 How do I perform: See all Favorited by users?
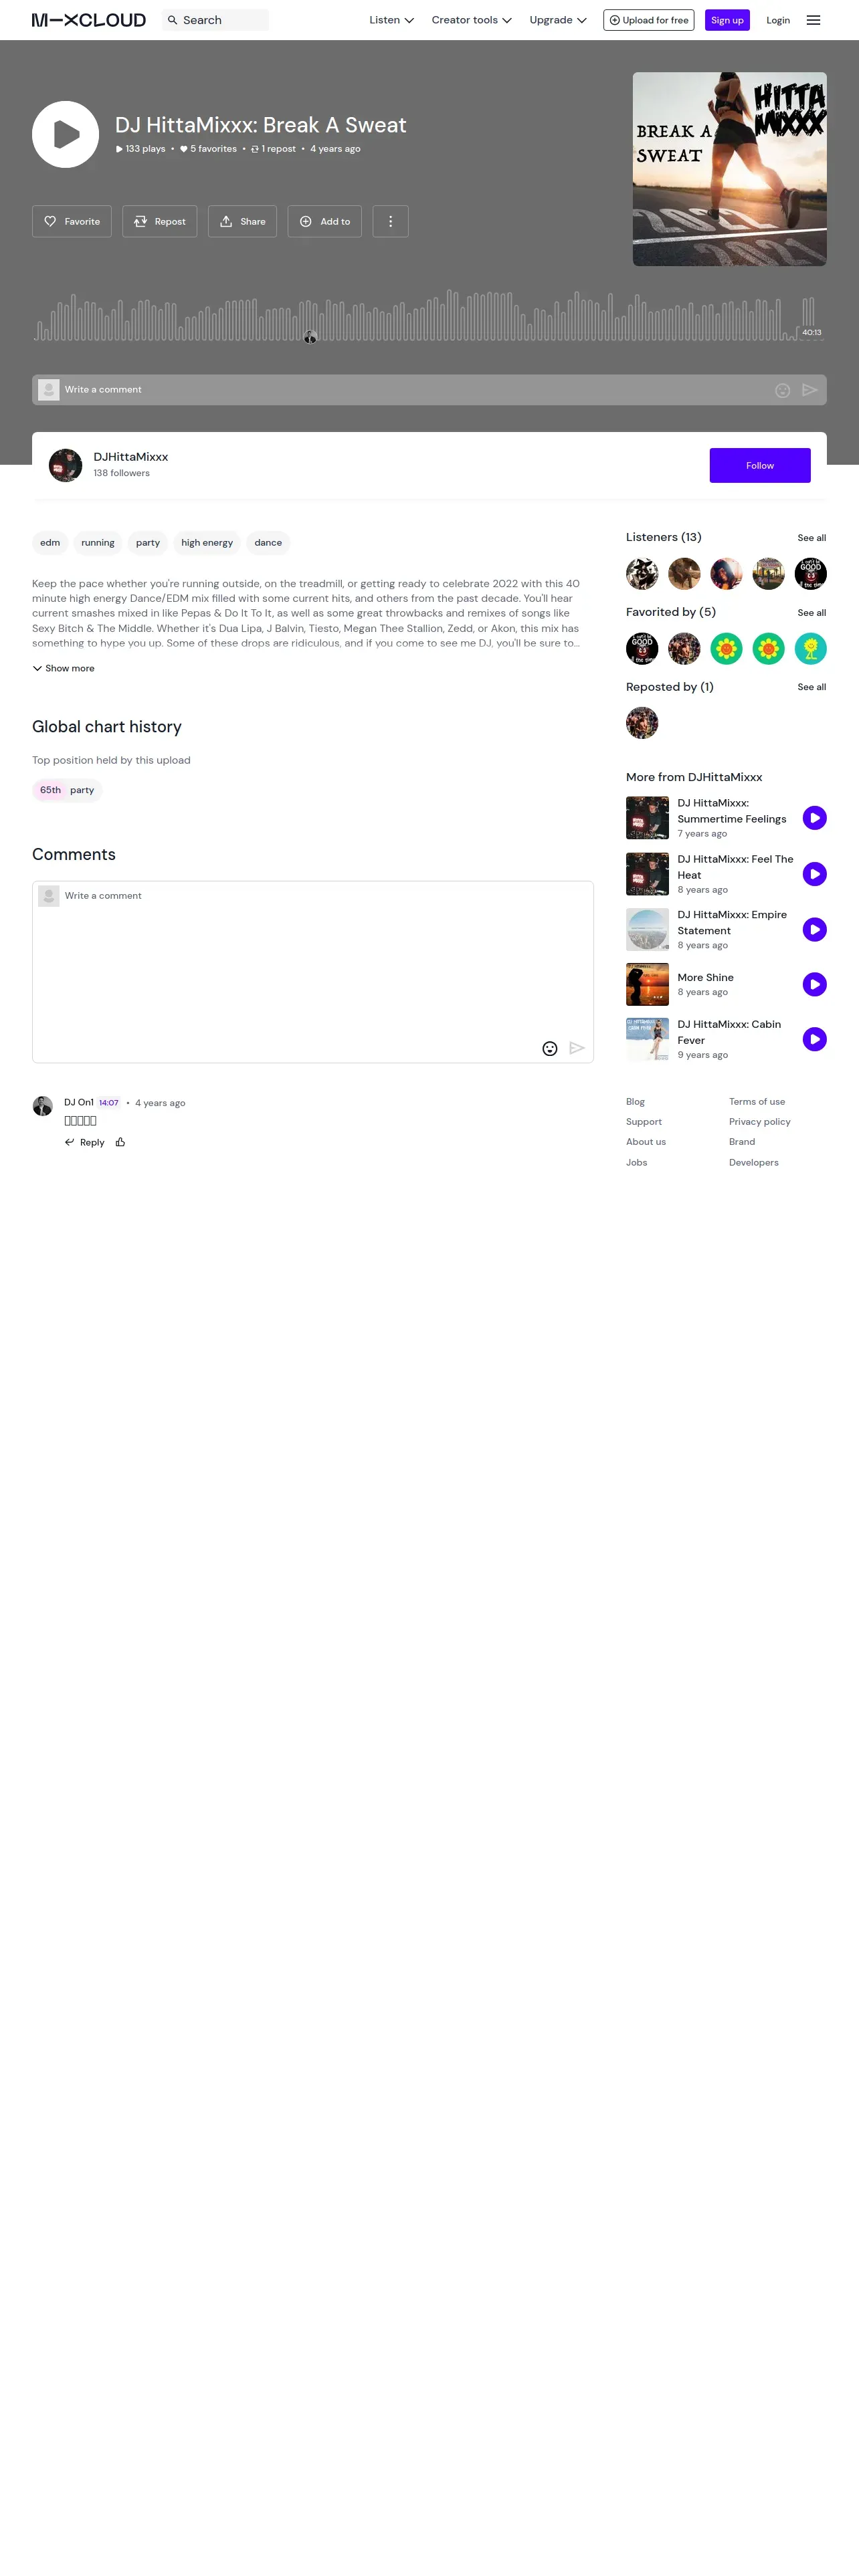tap(812, 613)
